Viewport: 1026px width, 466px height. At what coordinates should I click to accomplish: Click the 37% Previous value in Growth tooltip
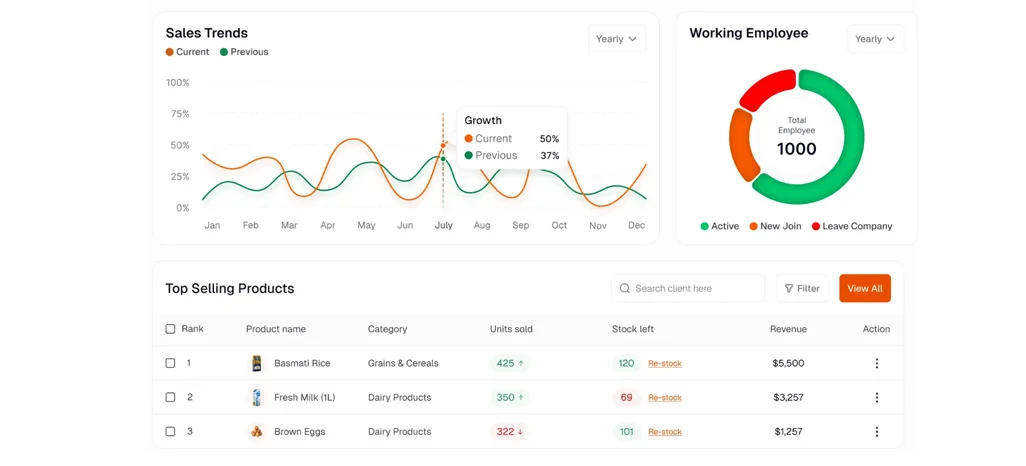point(550,156)
